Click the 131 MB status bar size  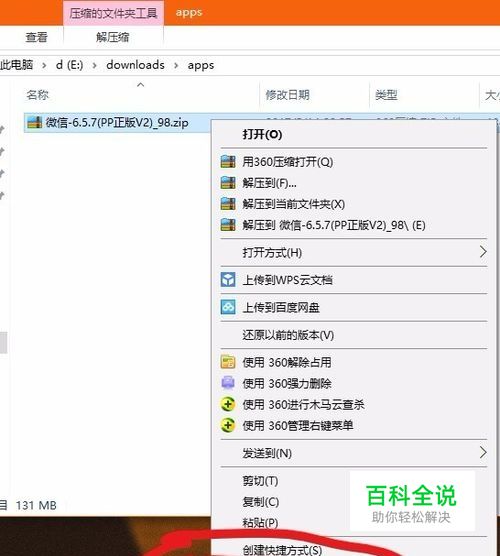36,505
